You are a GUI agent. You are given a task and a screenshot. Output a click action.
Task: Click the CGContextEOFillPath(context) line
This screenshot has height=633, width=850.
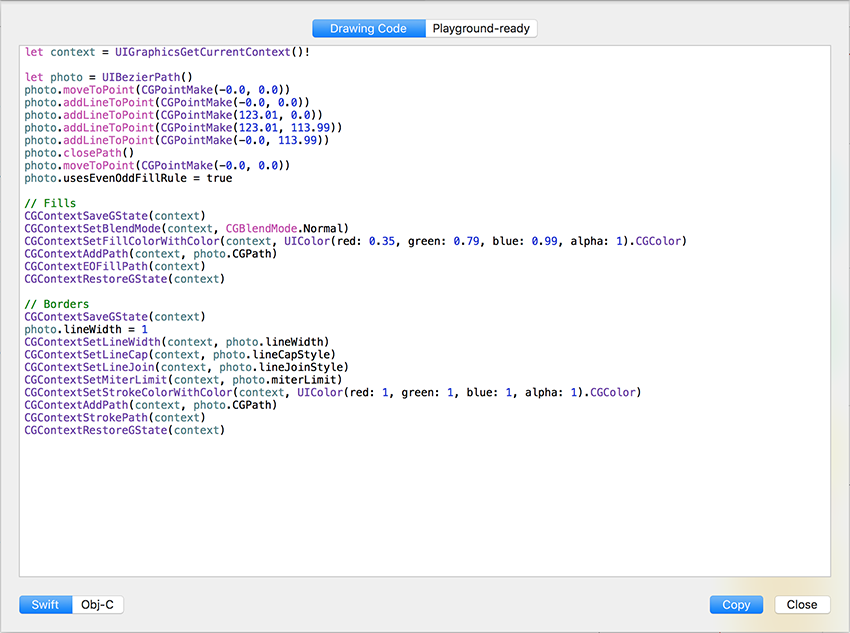(x=115, y=267)
